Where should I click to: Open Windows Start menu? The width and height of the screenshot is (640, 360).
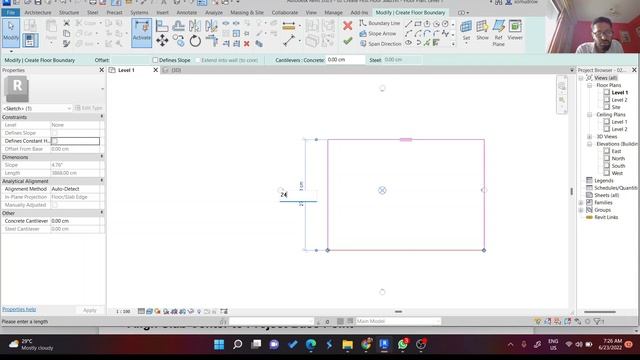point(219,344)
